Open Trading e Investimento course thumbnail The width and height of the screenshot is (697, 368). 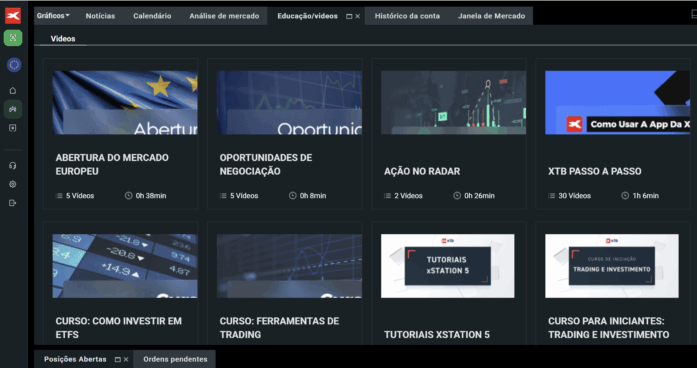[612, 266]
